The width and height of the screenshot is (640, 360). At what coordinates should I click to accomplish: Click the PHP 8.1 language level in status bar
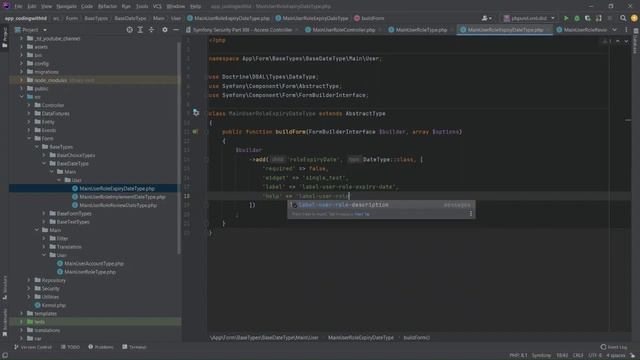point(518,356)
